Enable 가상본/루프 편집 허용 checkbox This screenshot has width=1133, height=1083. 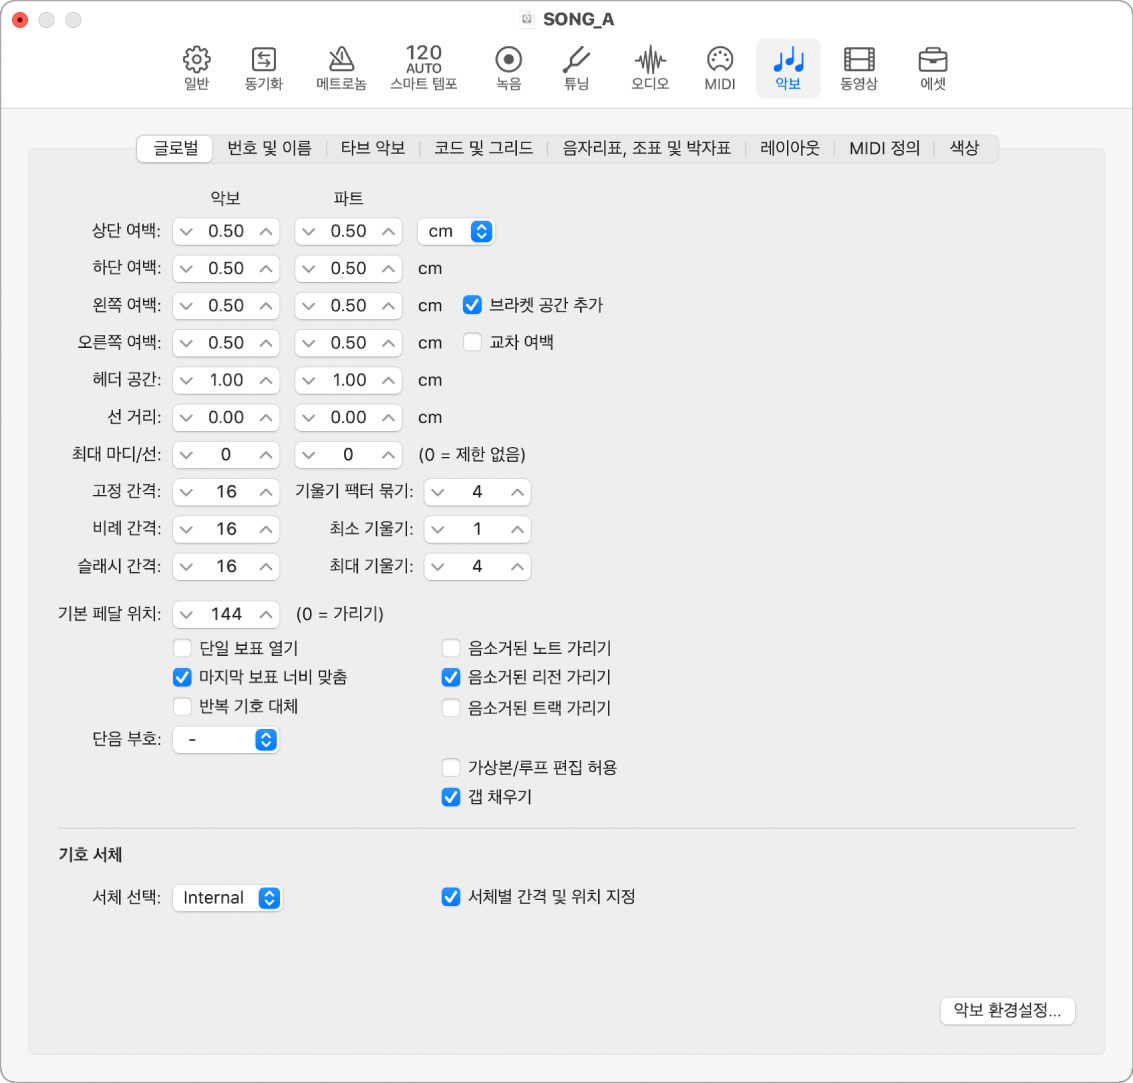coord(451,767)
